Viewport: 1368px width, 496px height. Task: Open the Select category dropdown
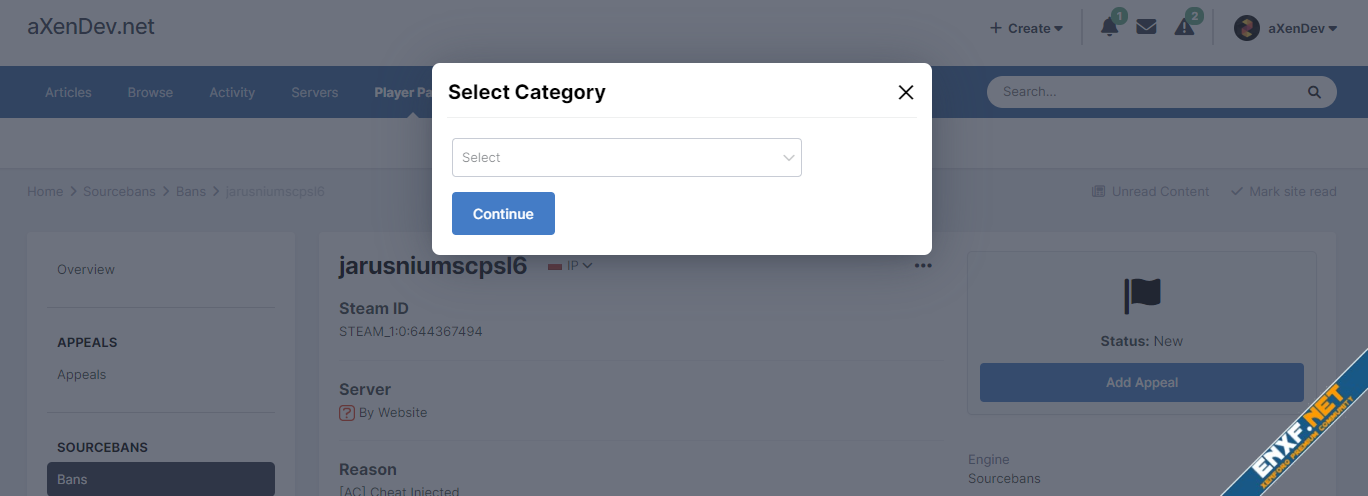pos(626,158)
